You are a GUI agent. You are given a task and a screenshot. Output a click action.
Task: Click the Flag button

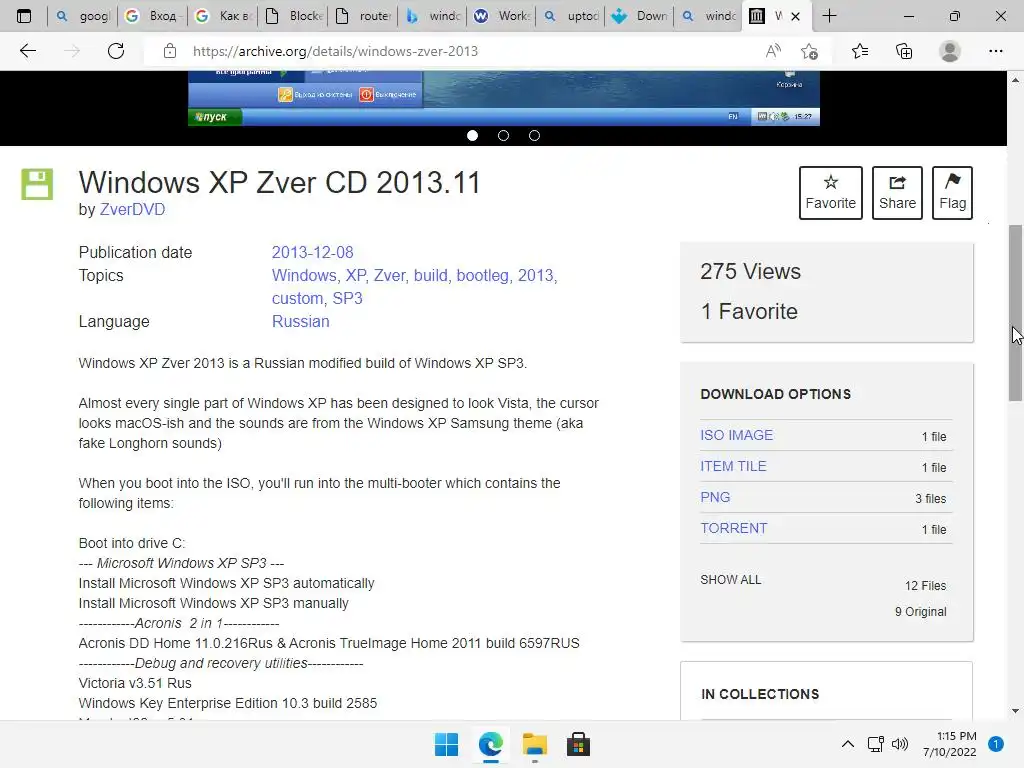click(x=952, y=193)
